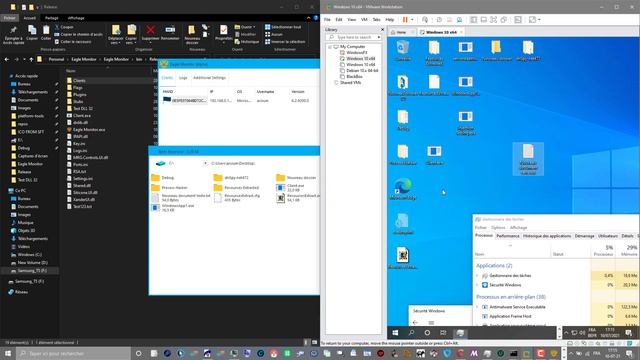Select Windows (C:) in Explorer sidebar
This screenshot has width=640, height=360.
(x=27, y=255)
